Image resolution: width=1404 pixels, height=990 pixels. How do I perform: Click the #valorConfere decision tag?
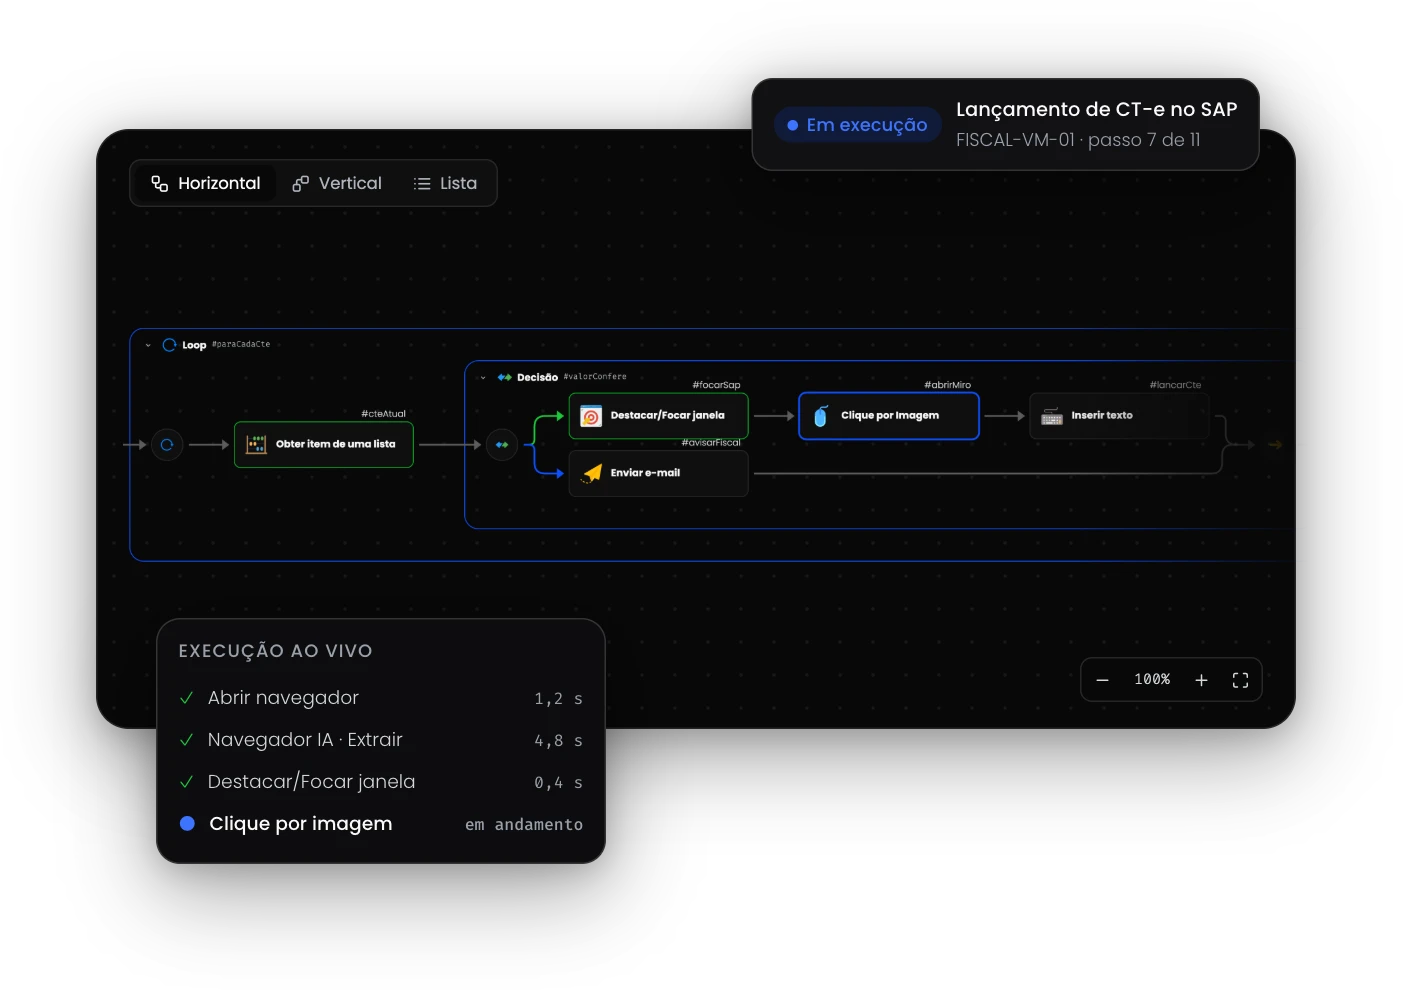(595, 377)
